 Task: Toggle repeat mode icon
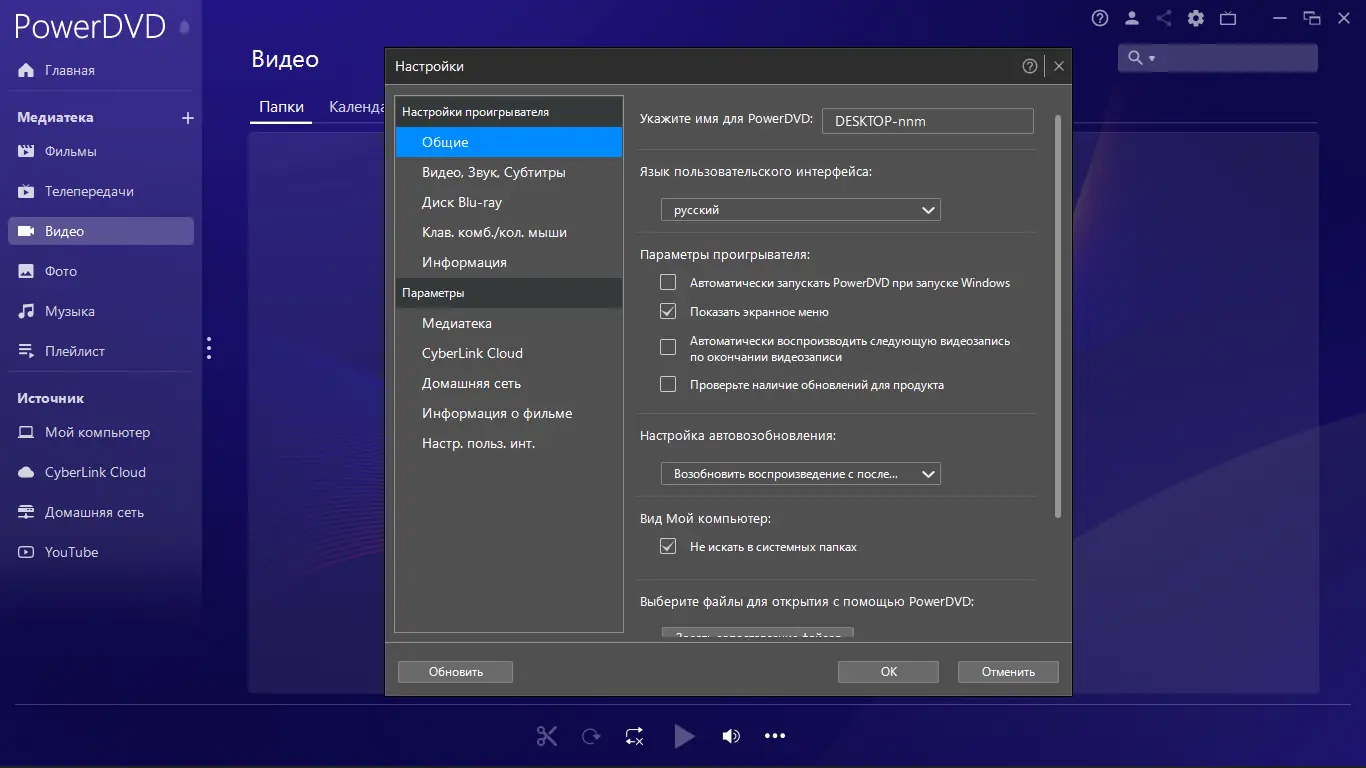click(634, 736)
